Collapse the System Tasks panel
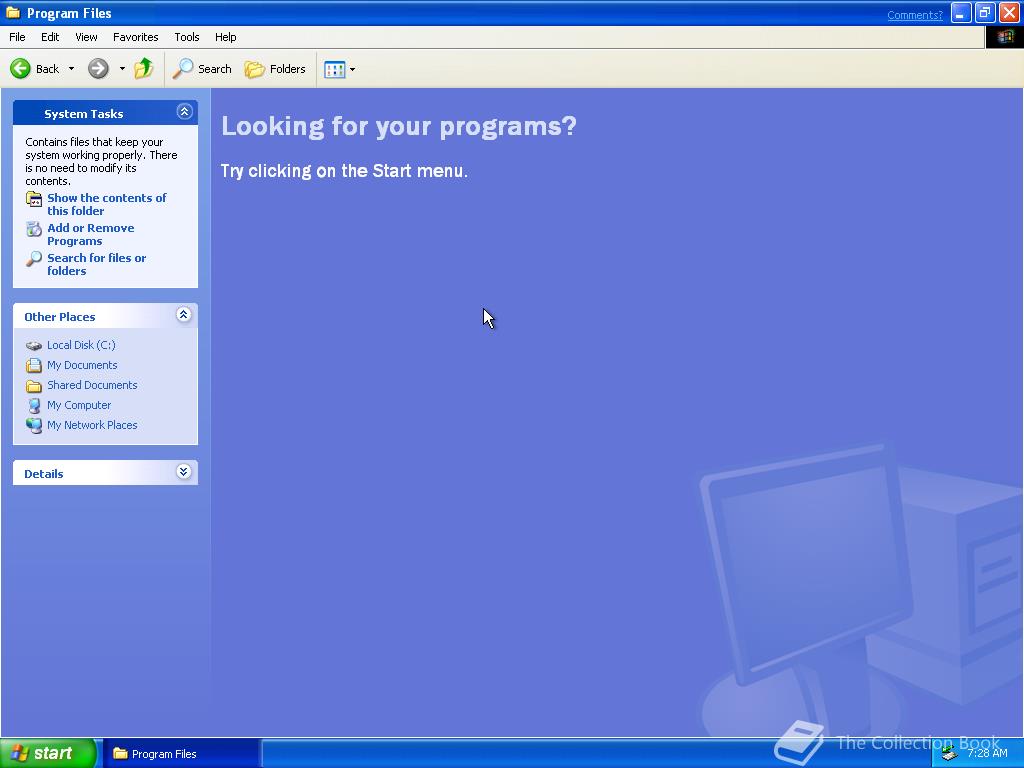Image resolution: width=1024 pixels, height=768 pixels. pyautogui.click(x=184, y=112)
